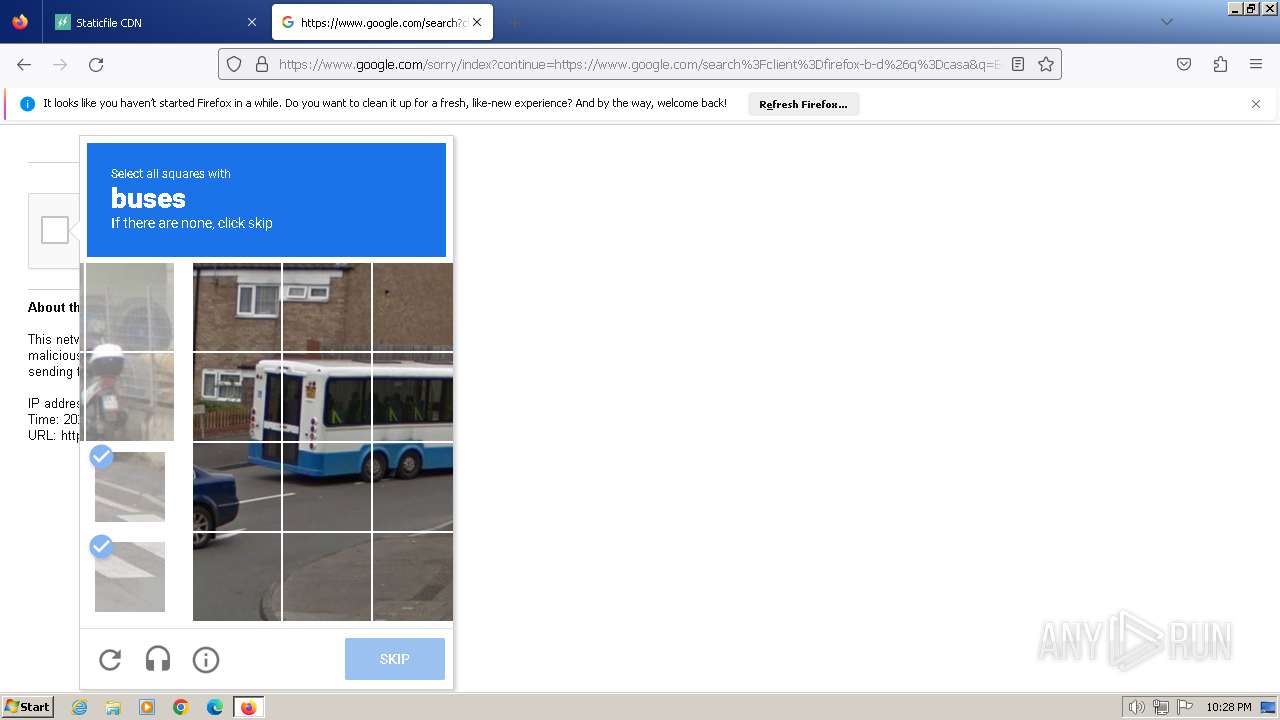
Task: Deselect the lower checked road tile
Action: pyautogui.click(x=130, y=577)
